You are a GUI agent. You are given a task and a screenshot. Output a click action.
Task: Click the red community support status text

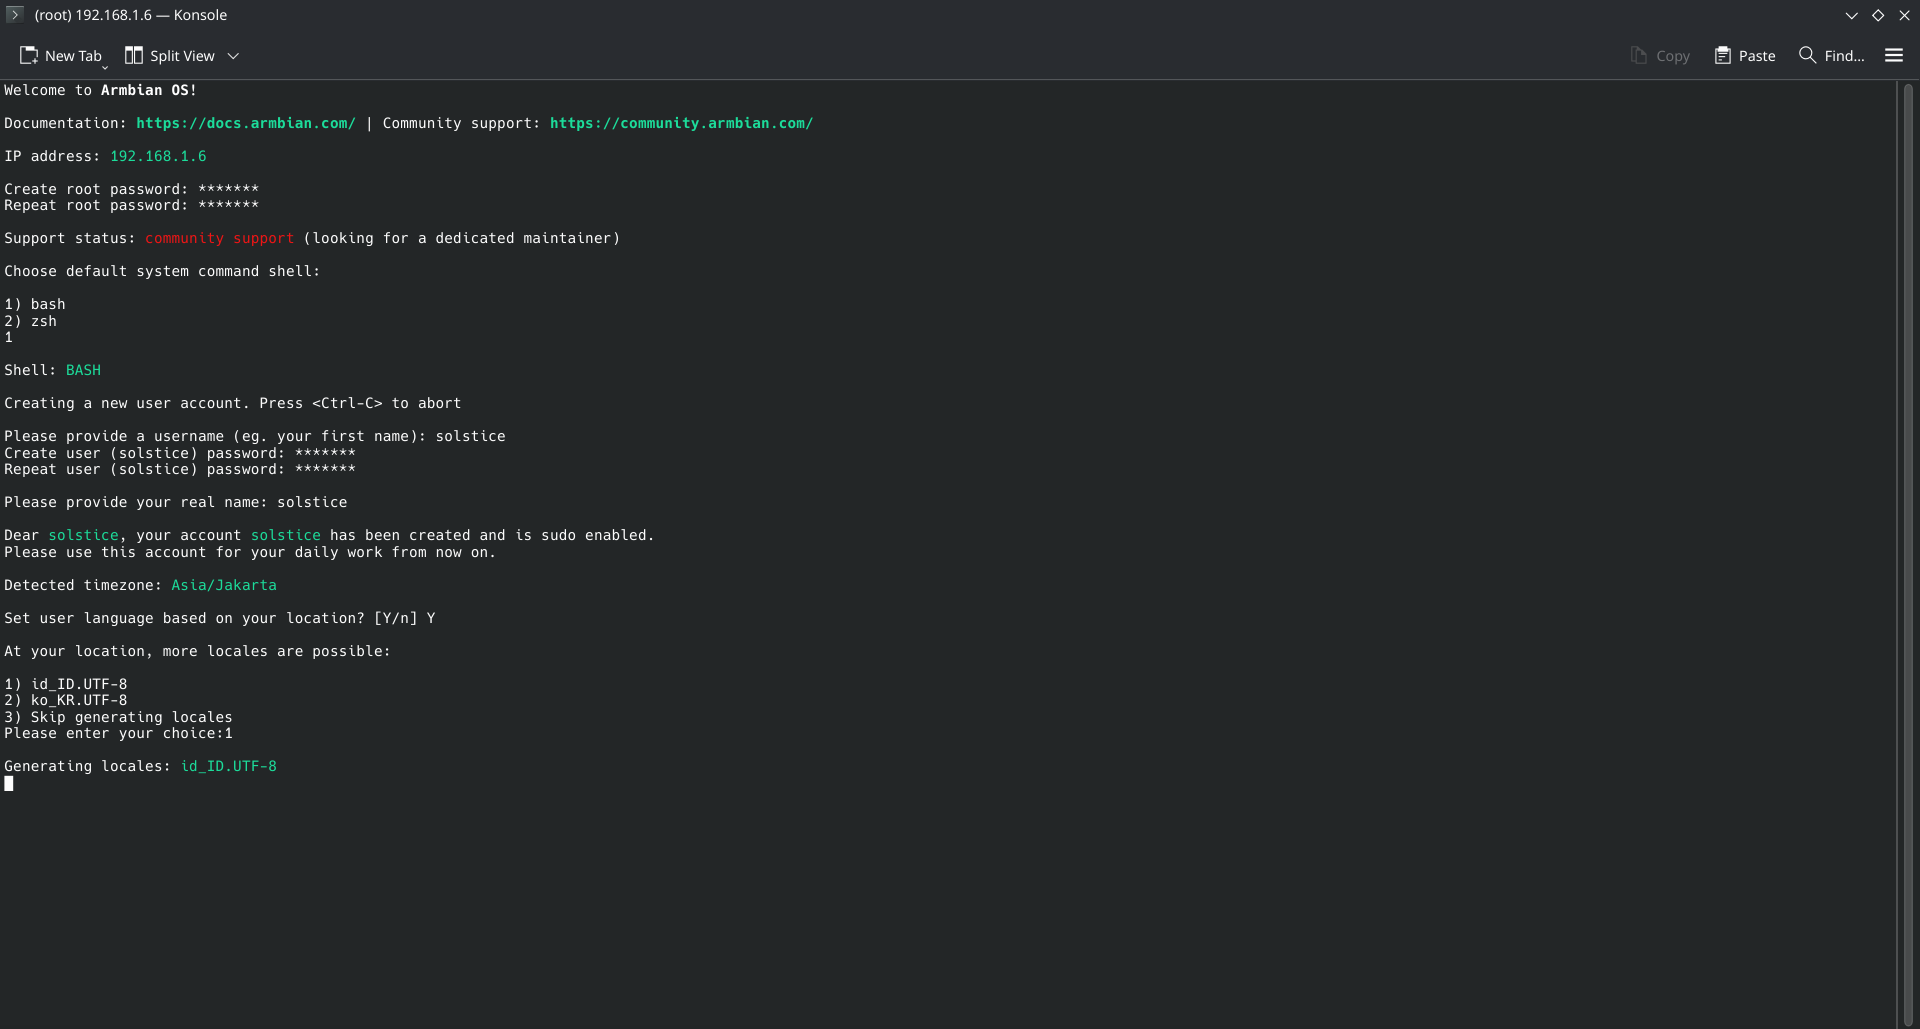point(219,238)
